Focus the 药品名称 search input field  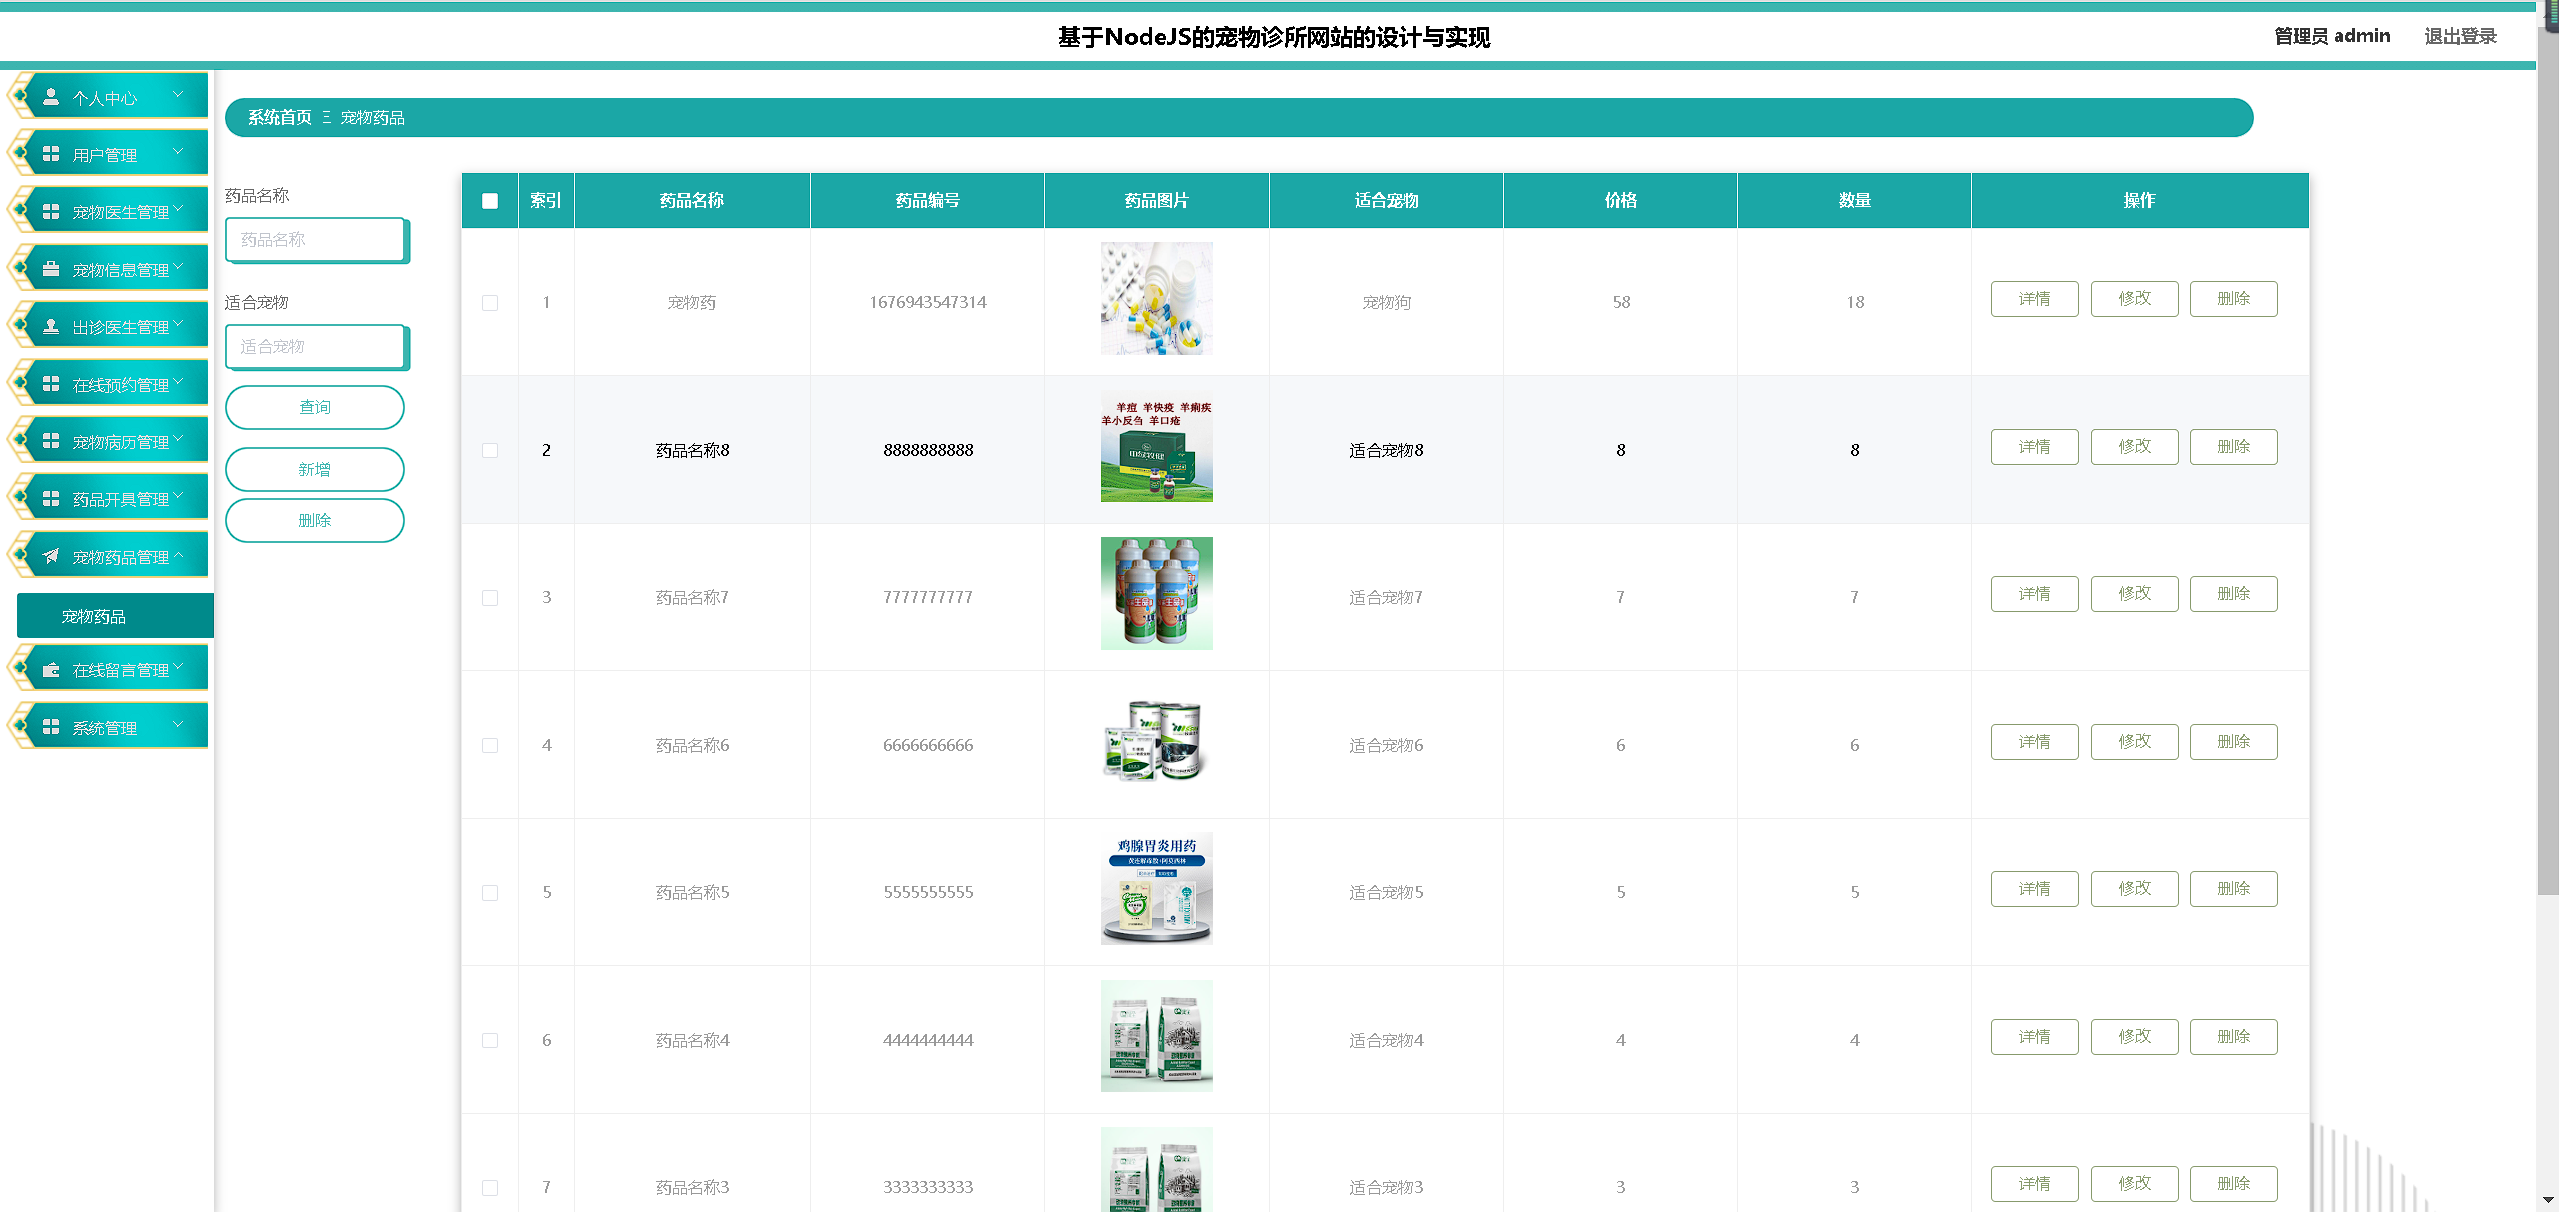tap(316, 240)
